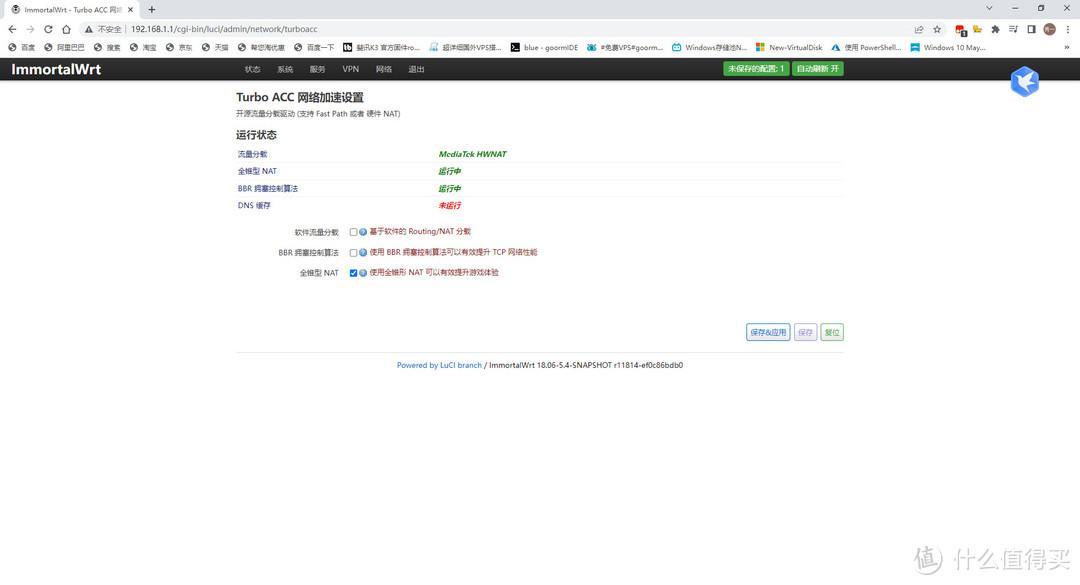Click 退出 to log out
Screen dimensions: 1080x585
pos(416,70)
